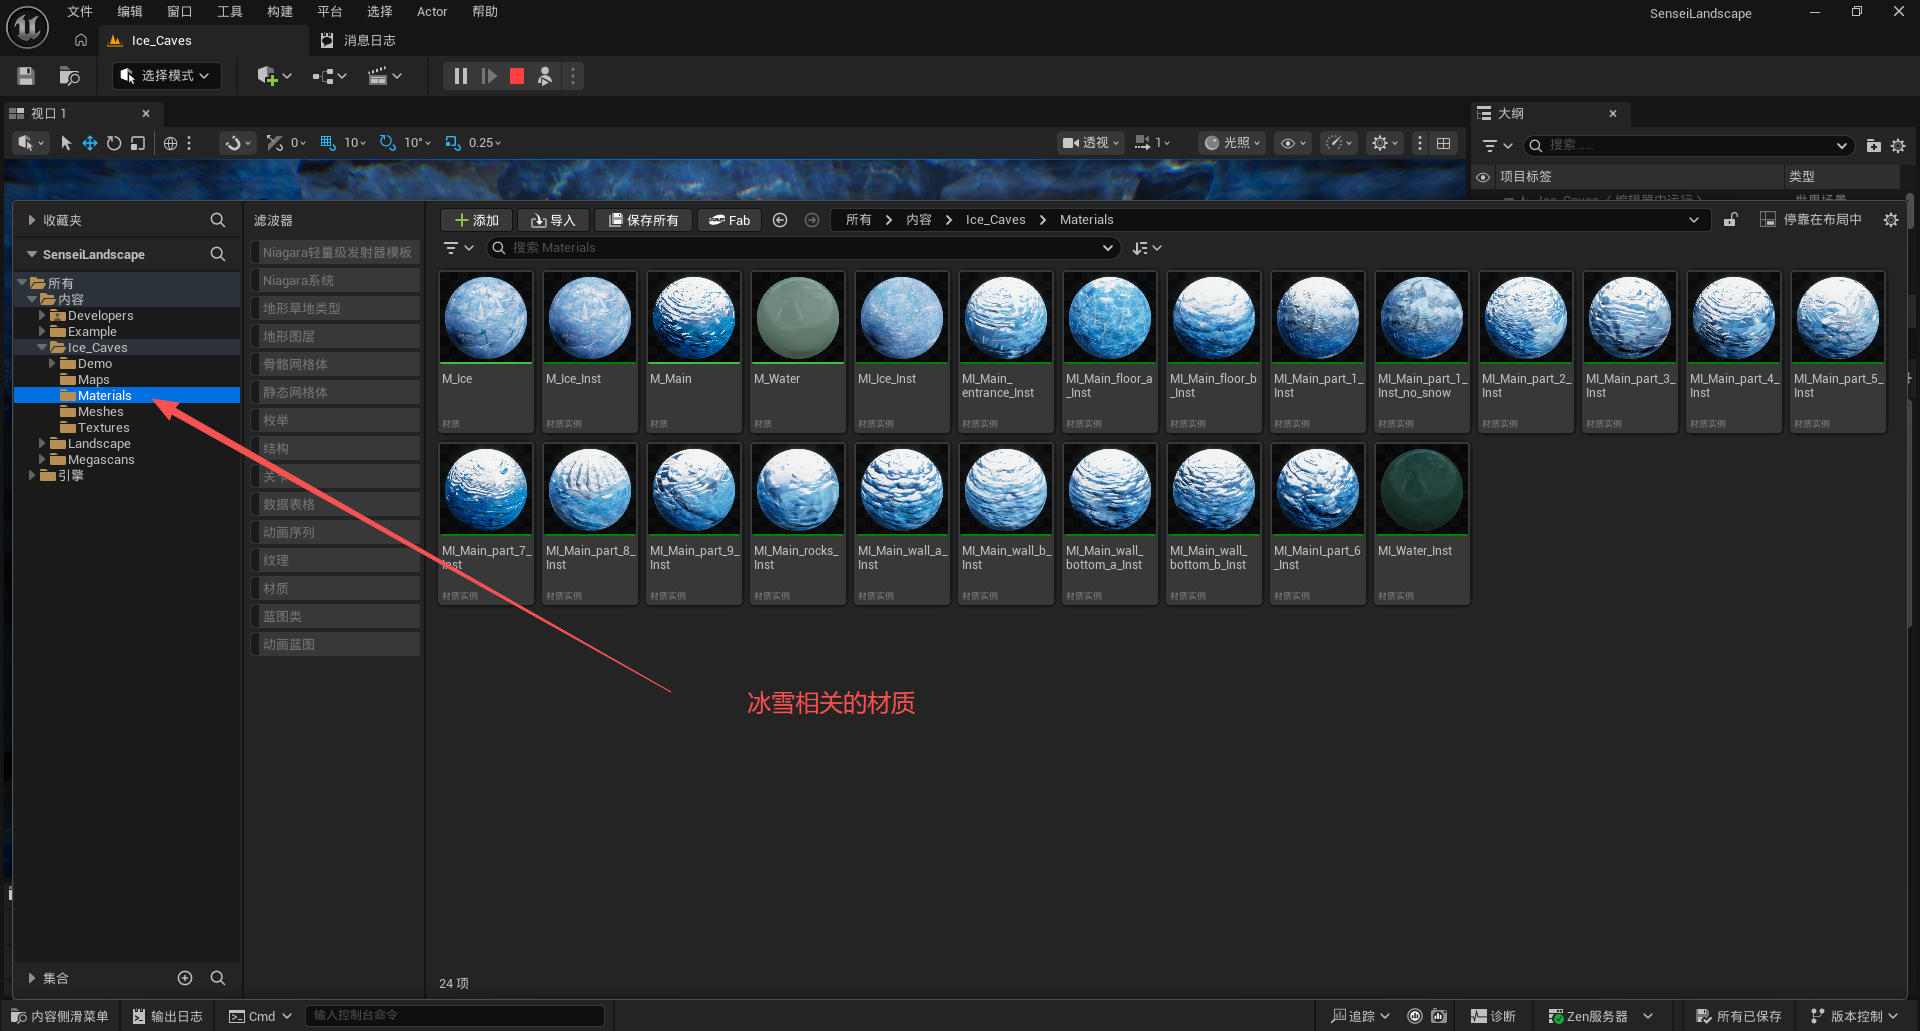Click the viewport layout grid icon
The height and width of the screenshot is (1031, 1920).
(1443, 143)
